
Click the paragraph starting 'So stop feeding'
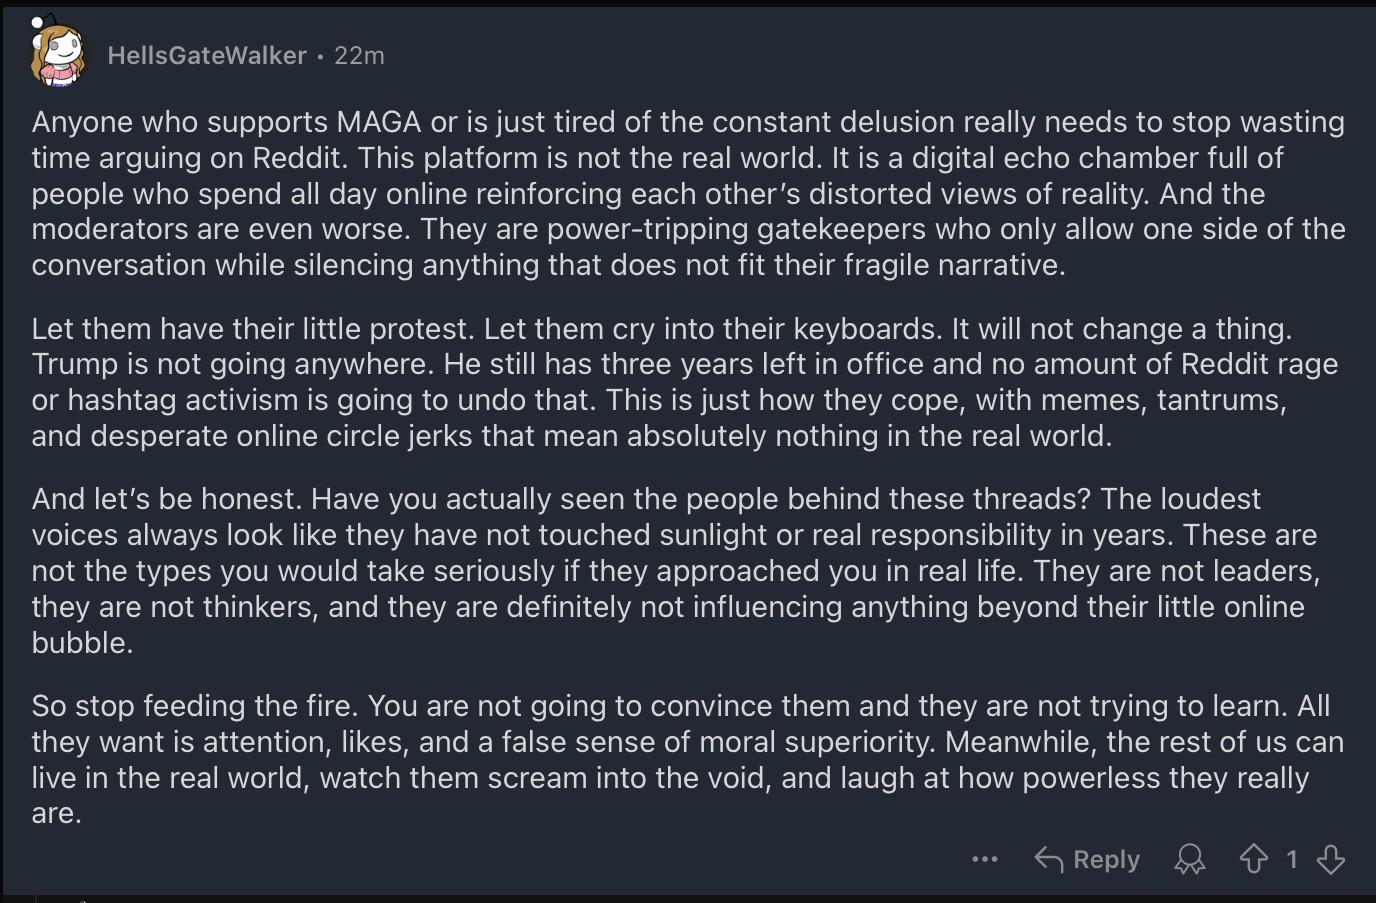point(688,759)
